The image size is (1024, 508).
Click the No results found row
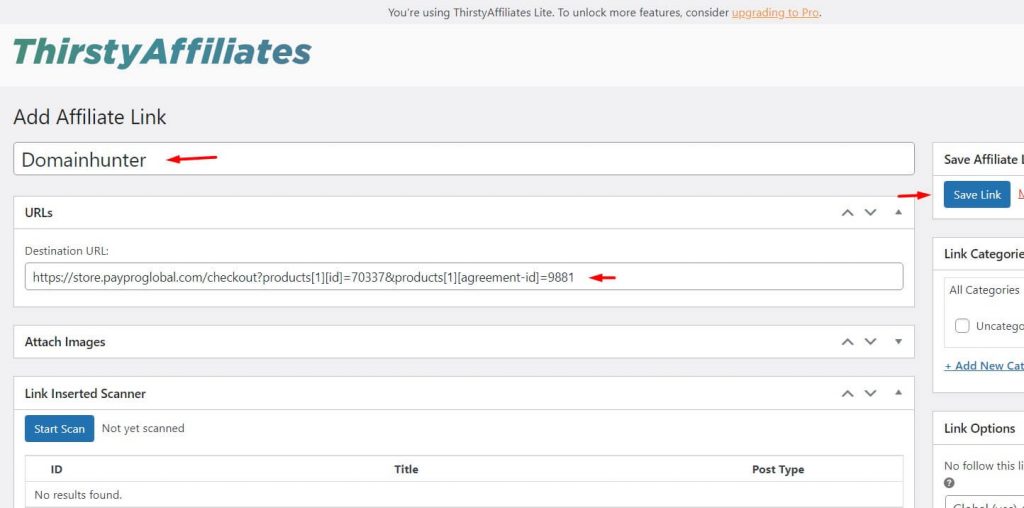(x=464, y=495)
